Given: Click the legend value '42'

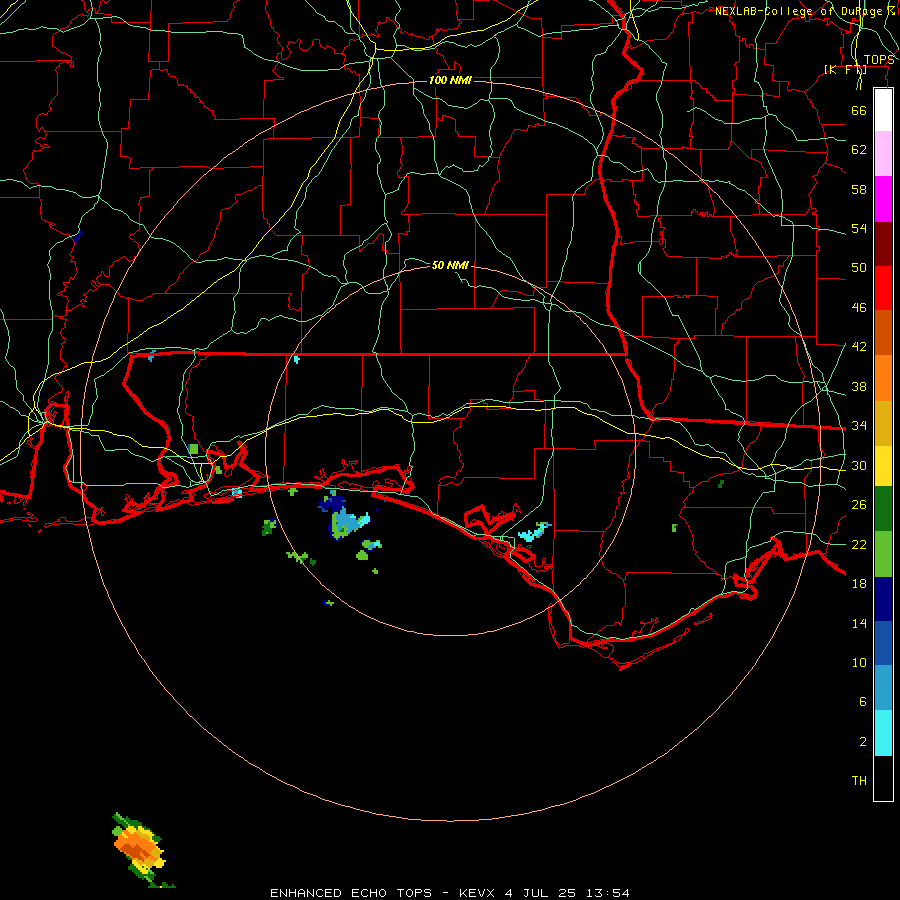Looking at the screenshot, I should [859, 347].
